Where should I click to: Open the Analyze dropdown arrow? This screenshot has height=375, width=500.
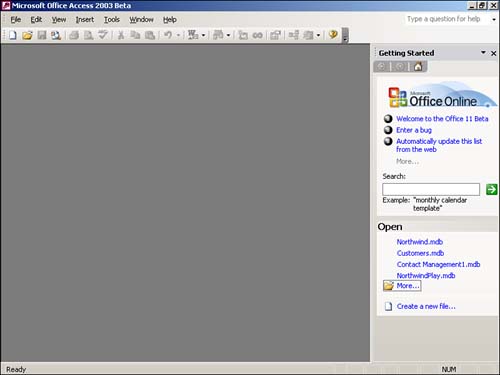(228, 35)
